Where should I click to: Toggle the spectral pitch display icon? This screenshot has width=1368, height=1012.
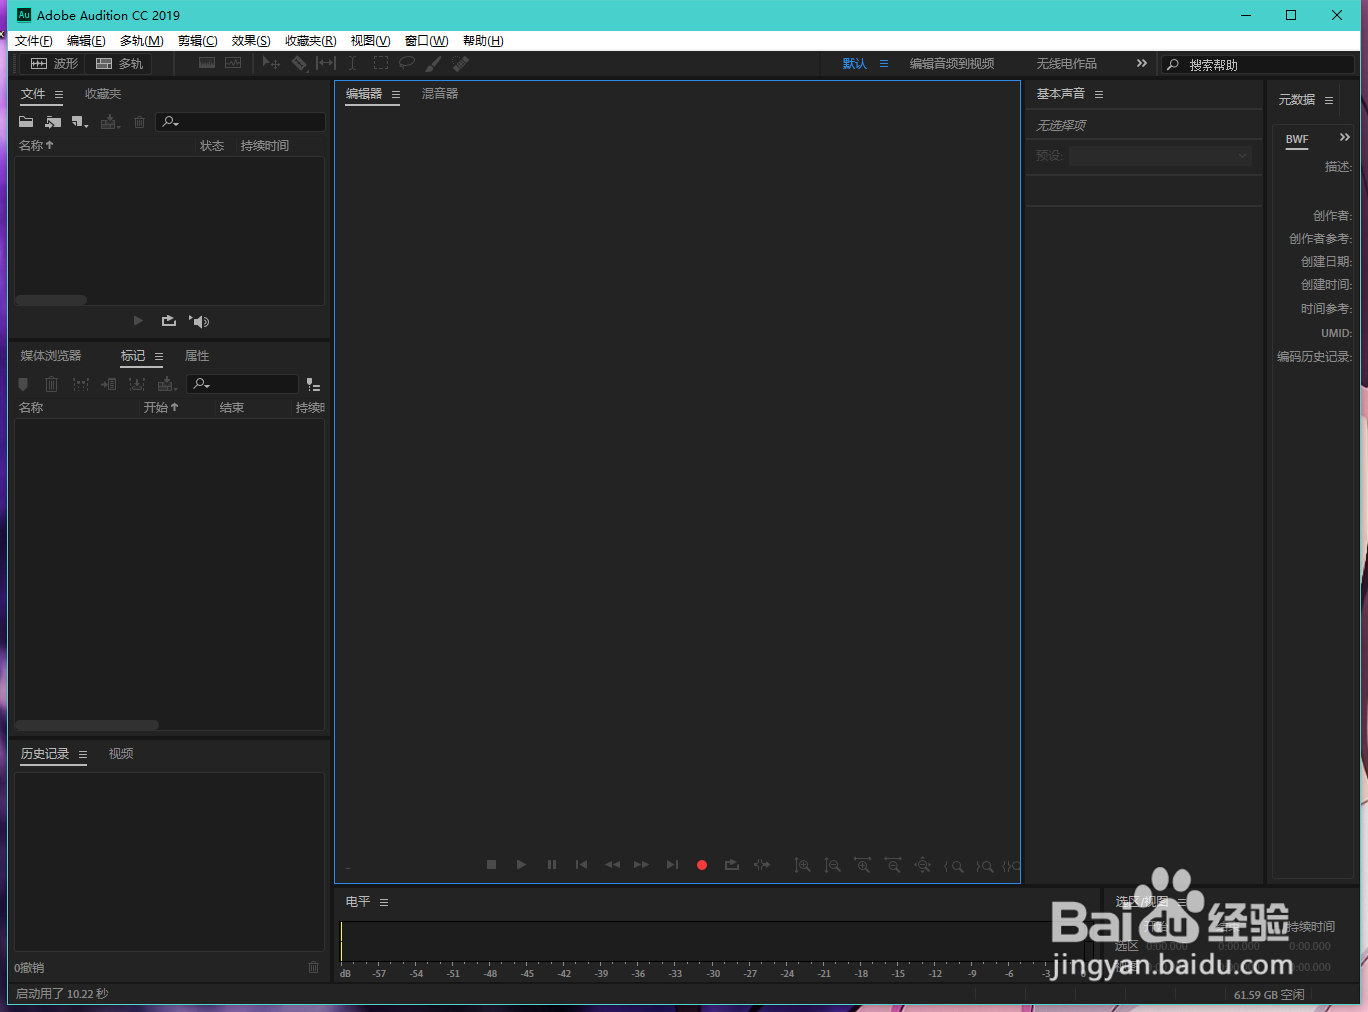[233, 63]
